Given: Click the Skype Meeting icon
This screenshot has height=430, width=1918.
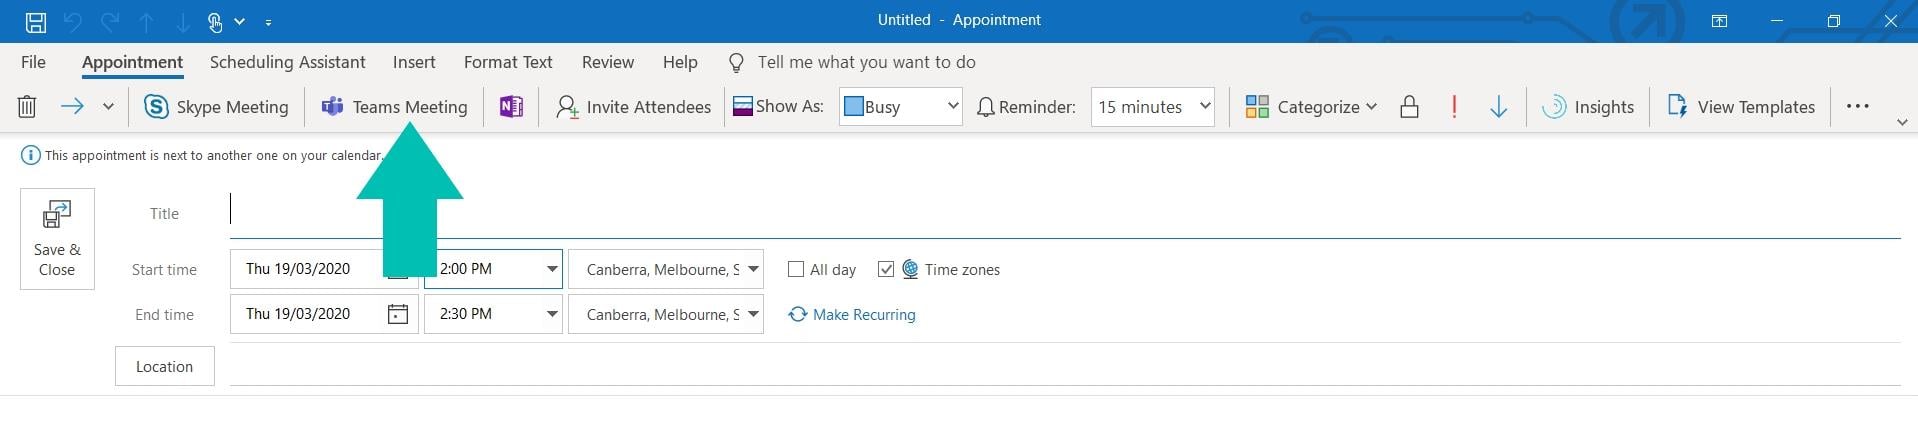Looking at the screenshot, I should click(x=156, y=106).
